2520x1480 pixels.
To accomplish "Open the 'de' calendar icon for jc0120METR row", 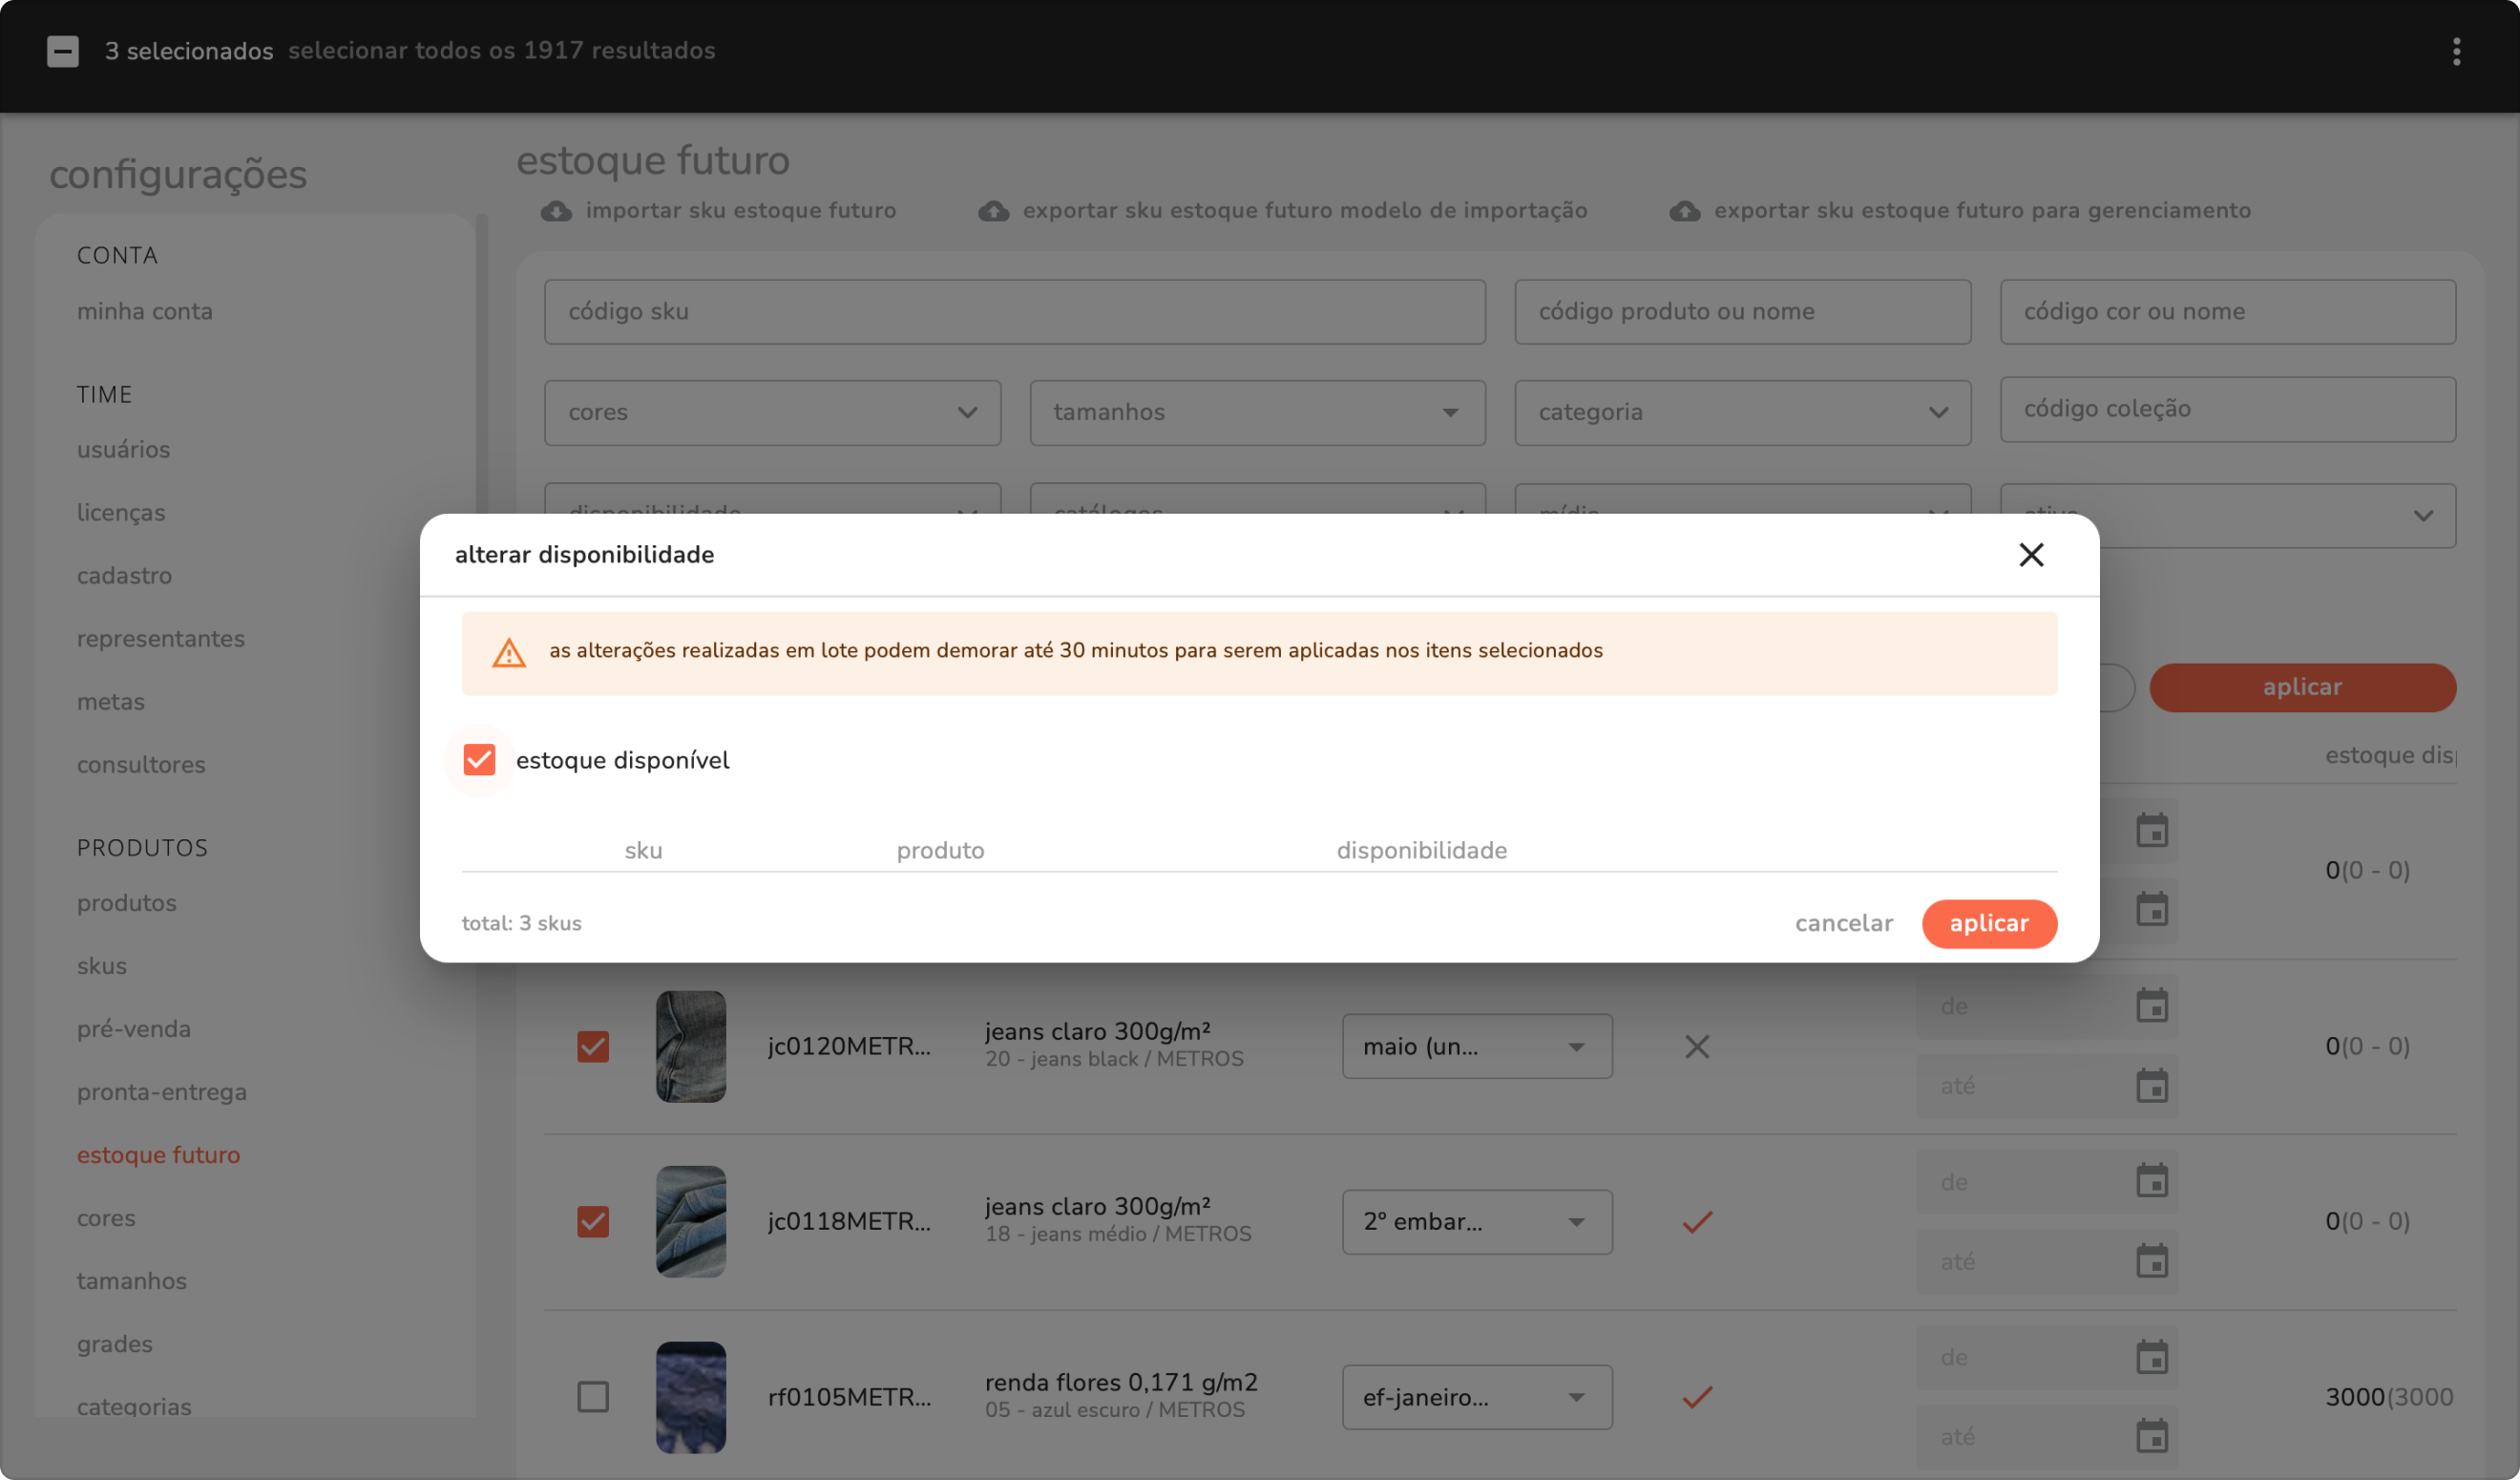I will pyautogui.click(x=2151, y=1006).
